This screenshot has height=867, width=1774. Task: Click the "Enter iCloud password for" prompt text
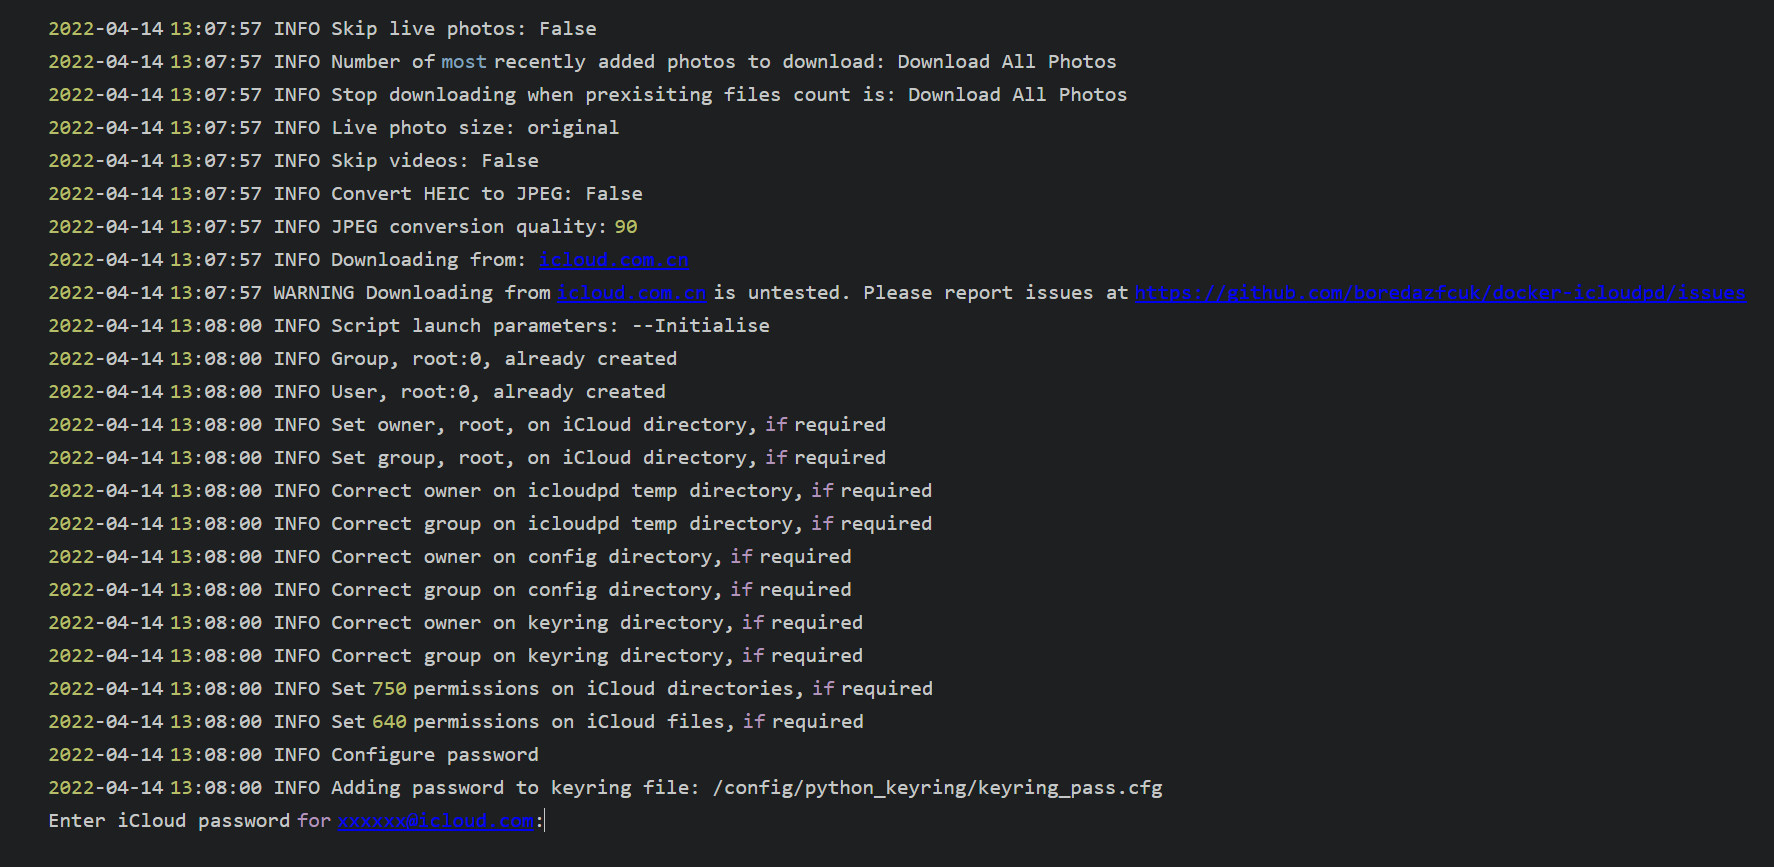[x=188, y=821]
